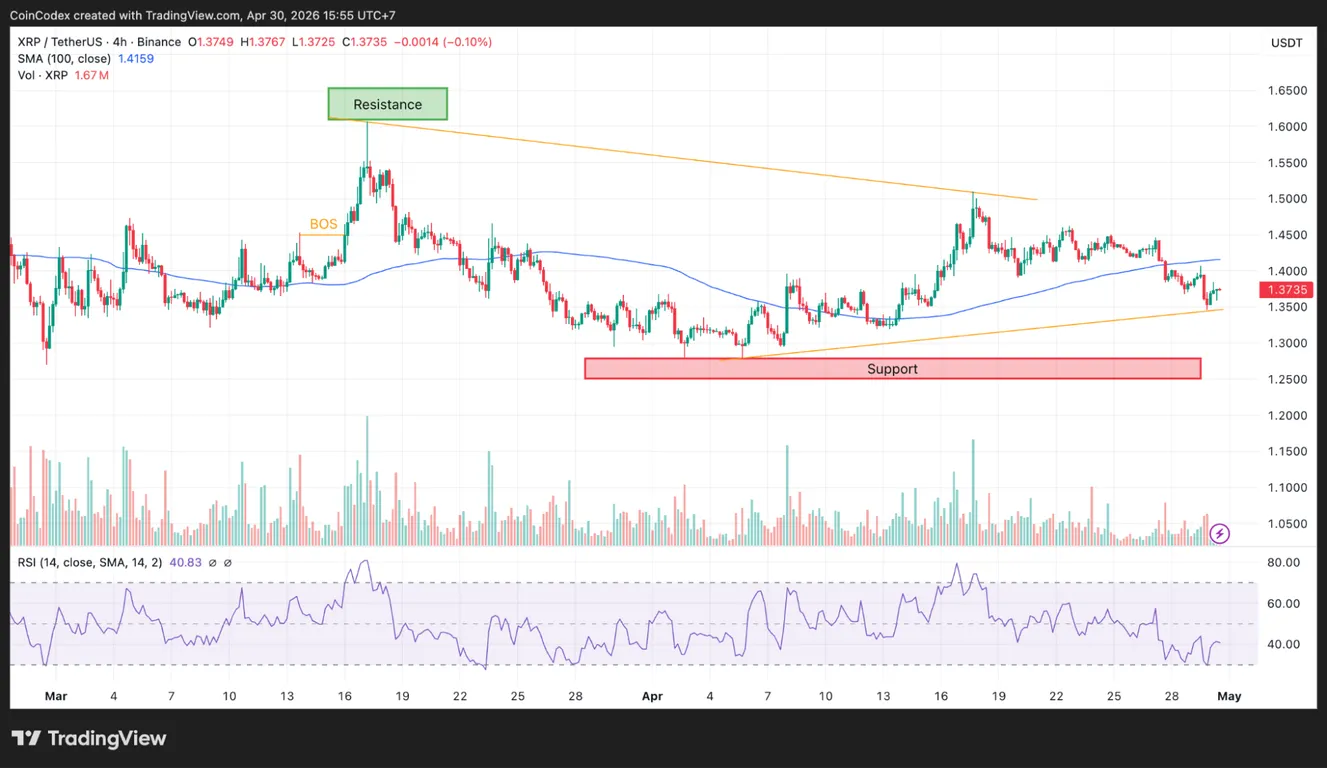Select the Vol · XRP indicator legend
The width and height of the screenshot is (1327, 768).
[43, 76]
